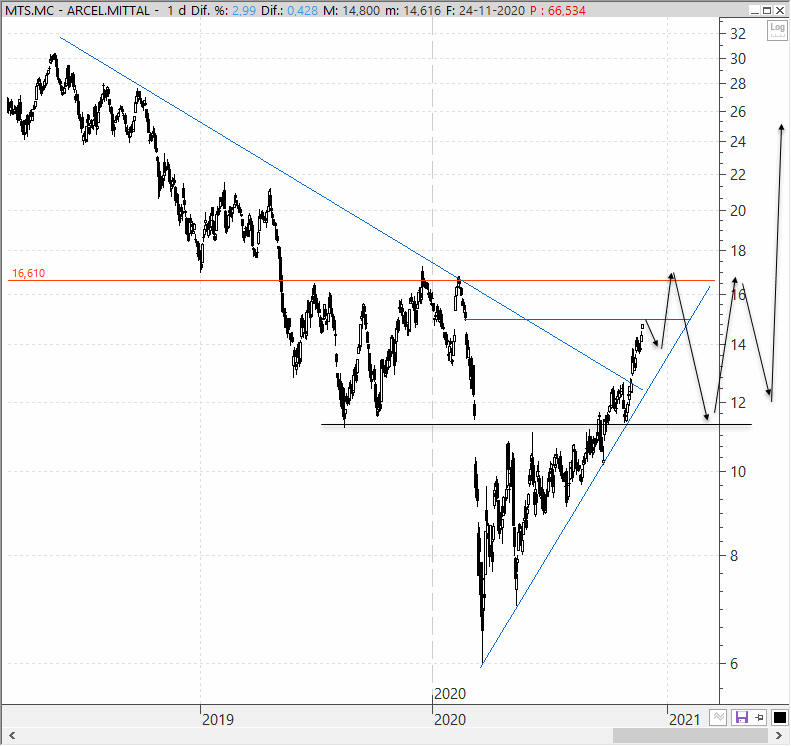This screenshot has width=791, height=746.
Task: Click the M: 14,800 high value
Action: (x=352, y=11)
